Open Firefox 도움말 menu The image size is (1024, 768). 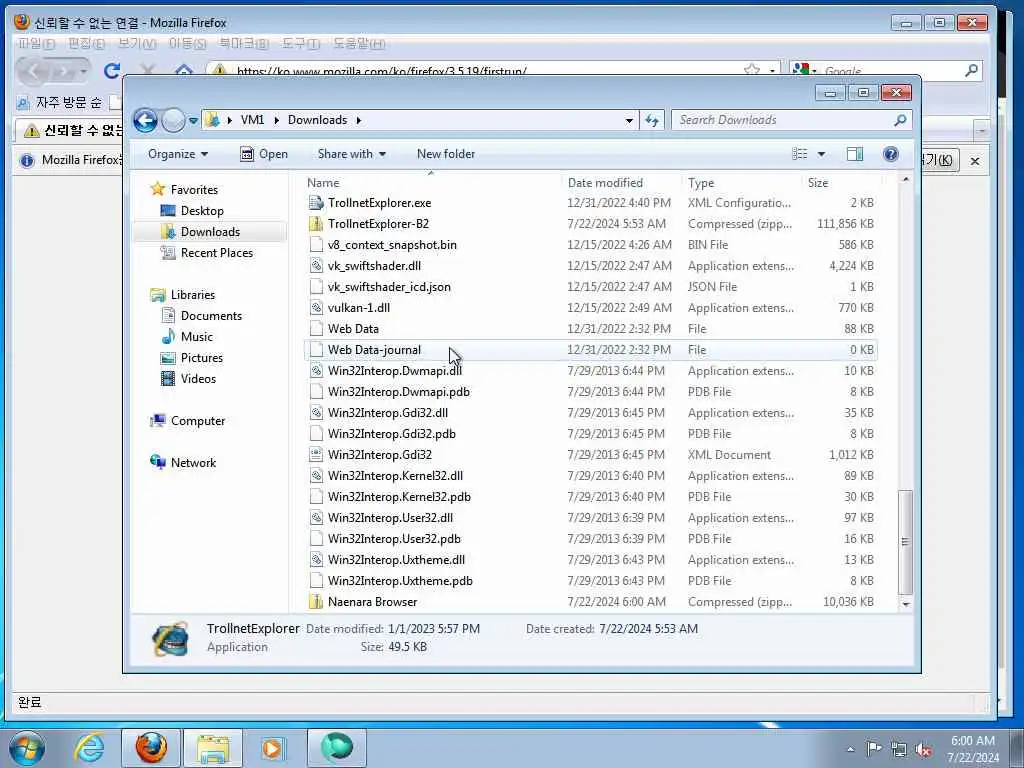tap(359, 44)
